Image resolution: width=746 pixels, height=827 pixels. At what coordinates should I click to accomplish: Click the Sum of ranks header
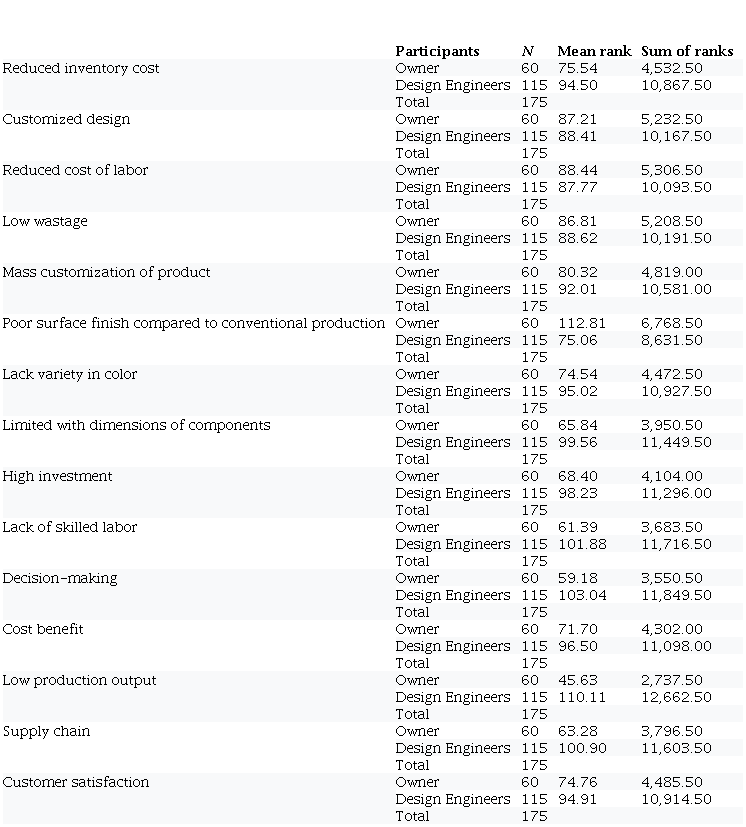click(687, 51)
